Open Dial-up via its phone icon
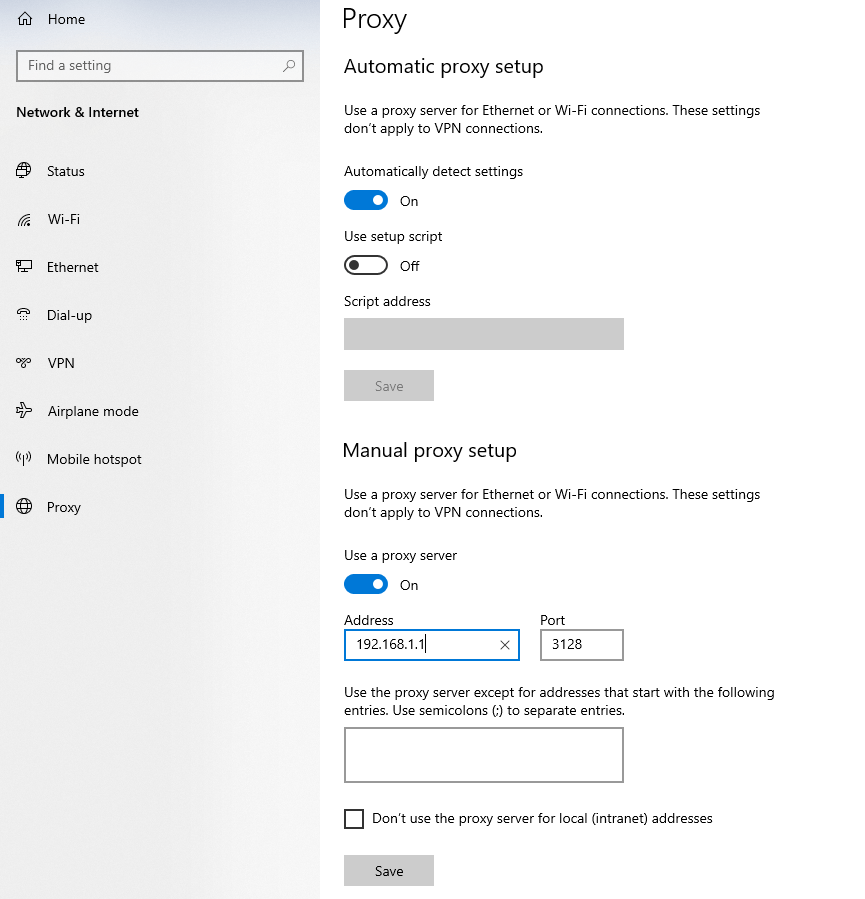Viewport: 865px width, 899px height. tap(24, 315)
